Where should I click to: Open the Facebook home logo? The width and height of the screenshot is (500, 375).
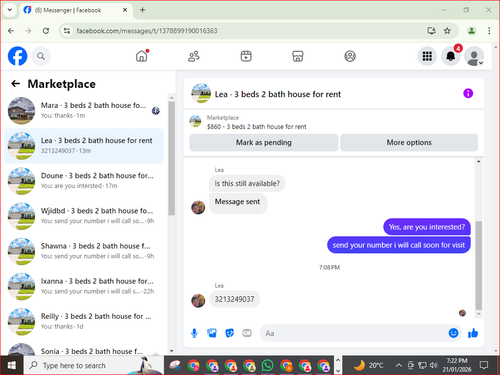(x=17, y=56)
